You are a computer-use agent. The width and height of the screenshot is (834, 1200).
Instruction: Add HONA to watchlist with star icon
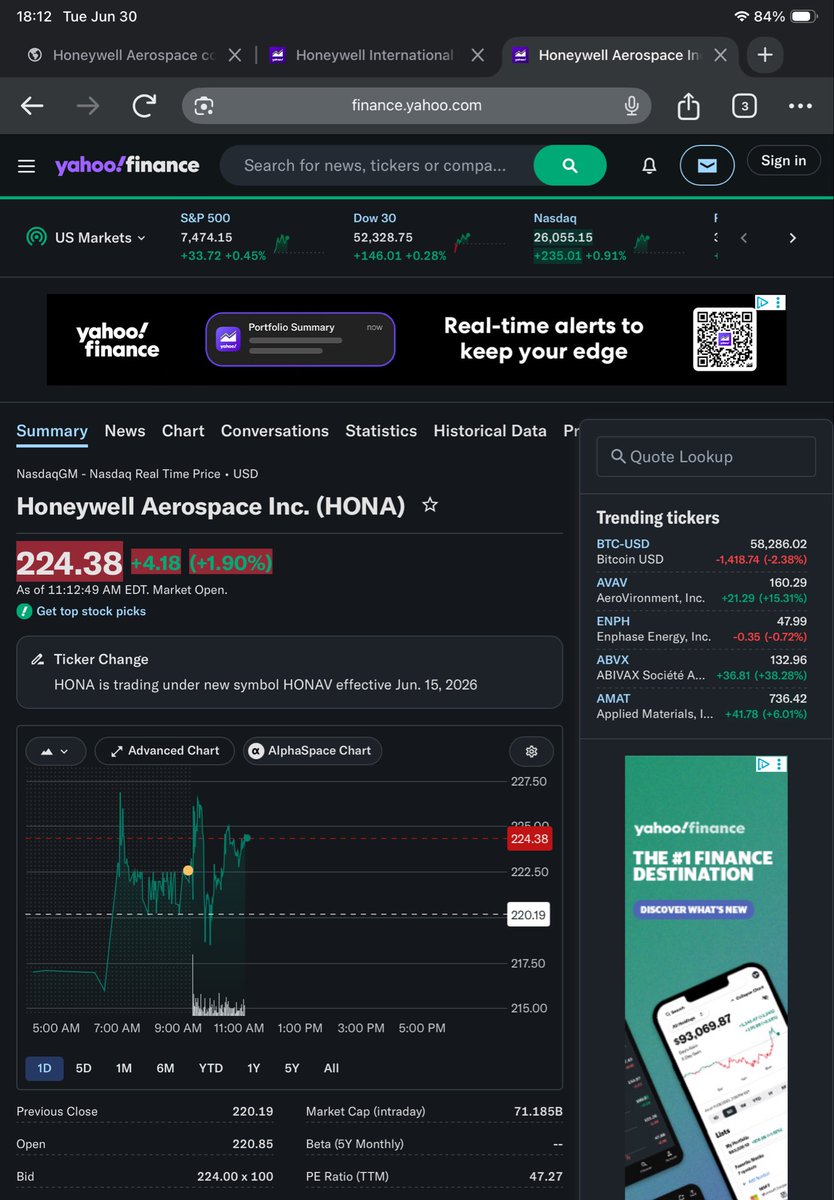tap(430, 505)
